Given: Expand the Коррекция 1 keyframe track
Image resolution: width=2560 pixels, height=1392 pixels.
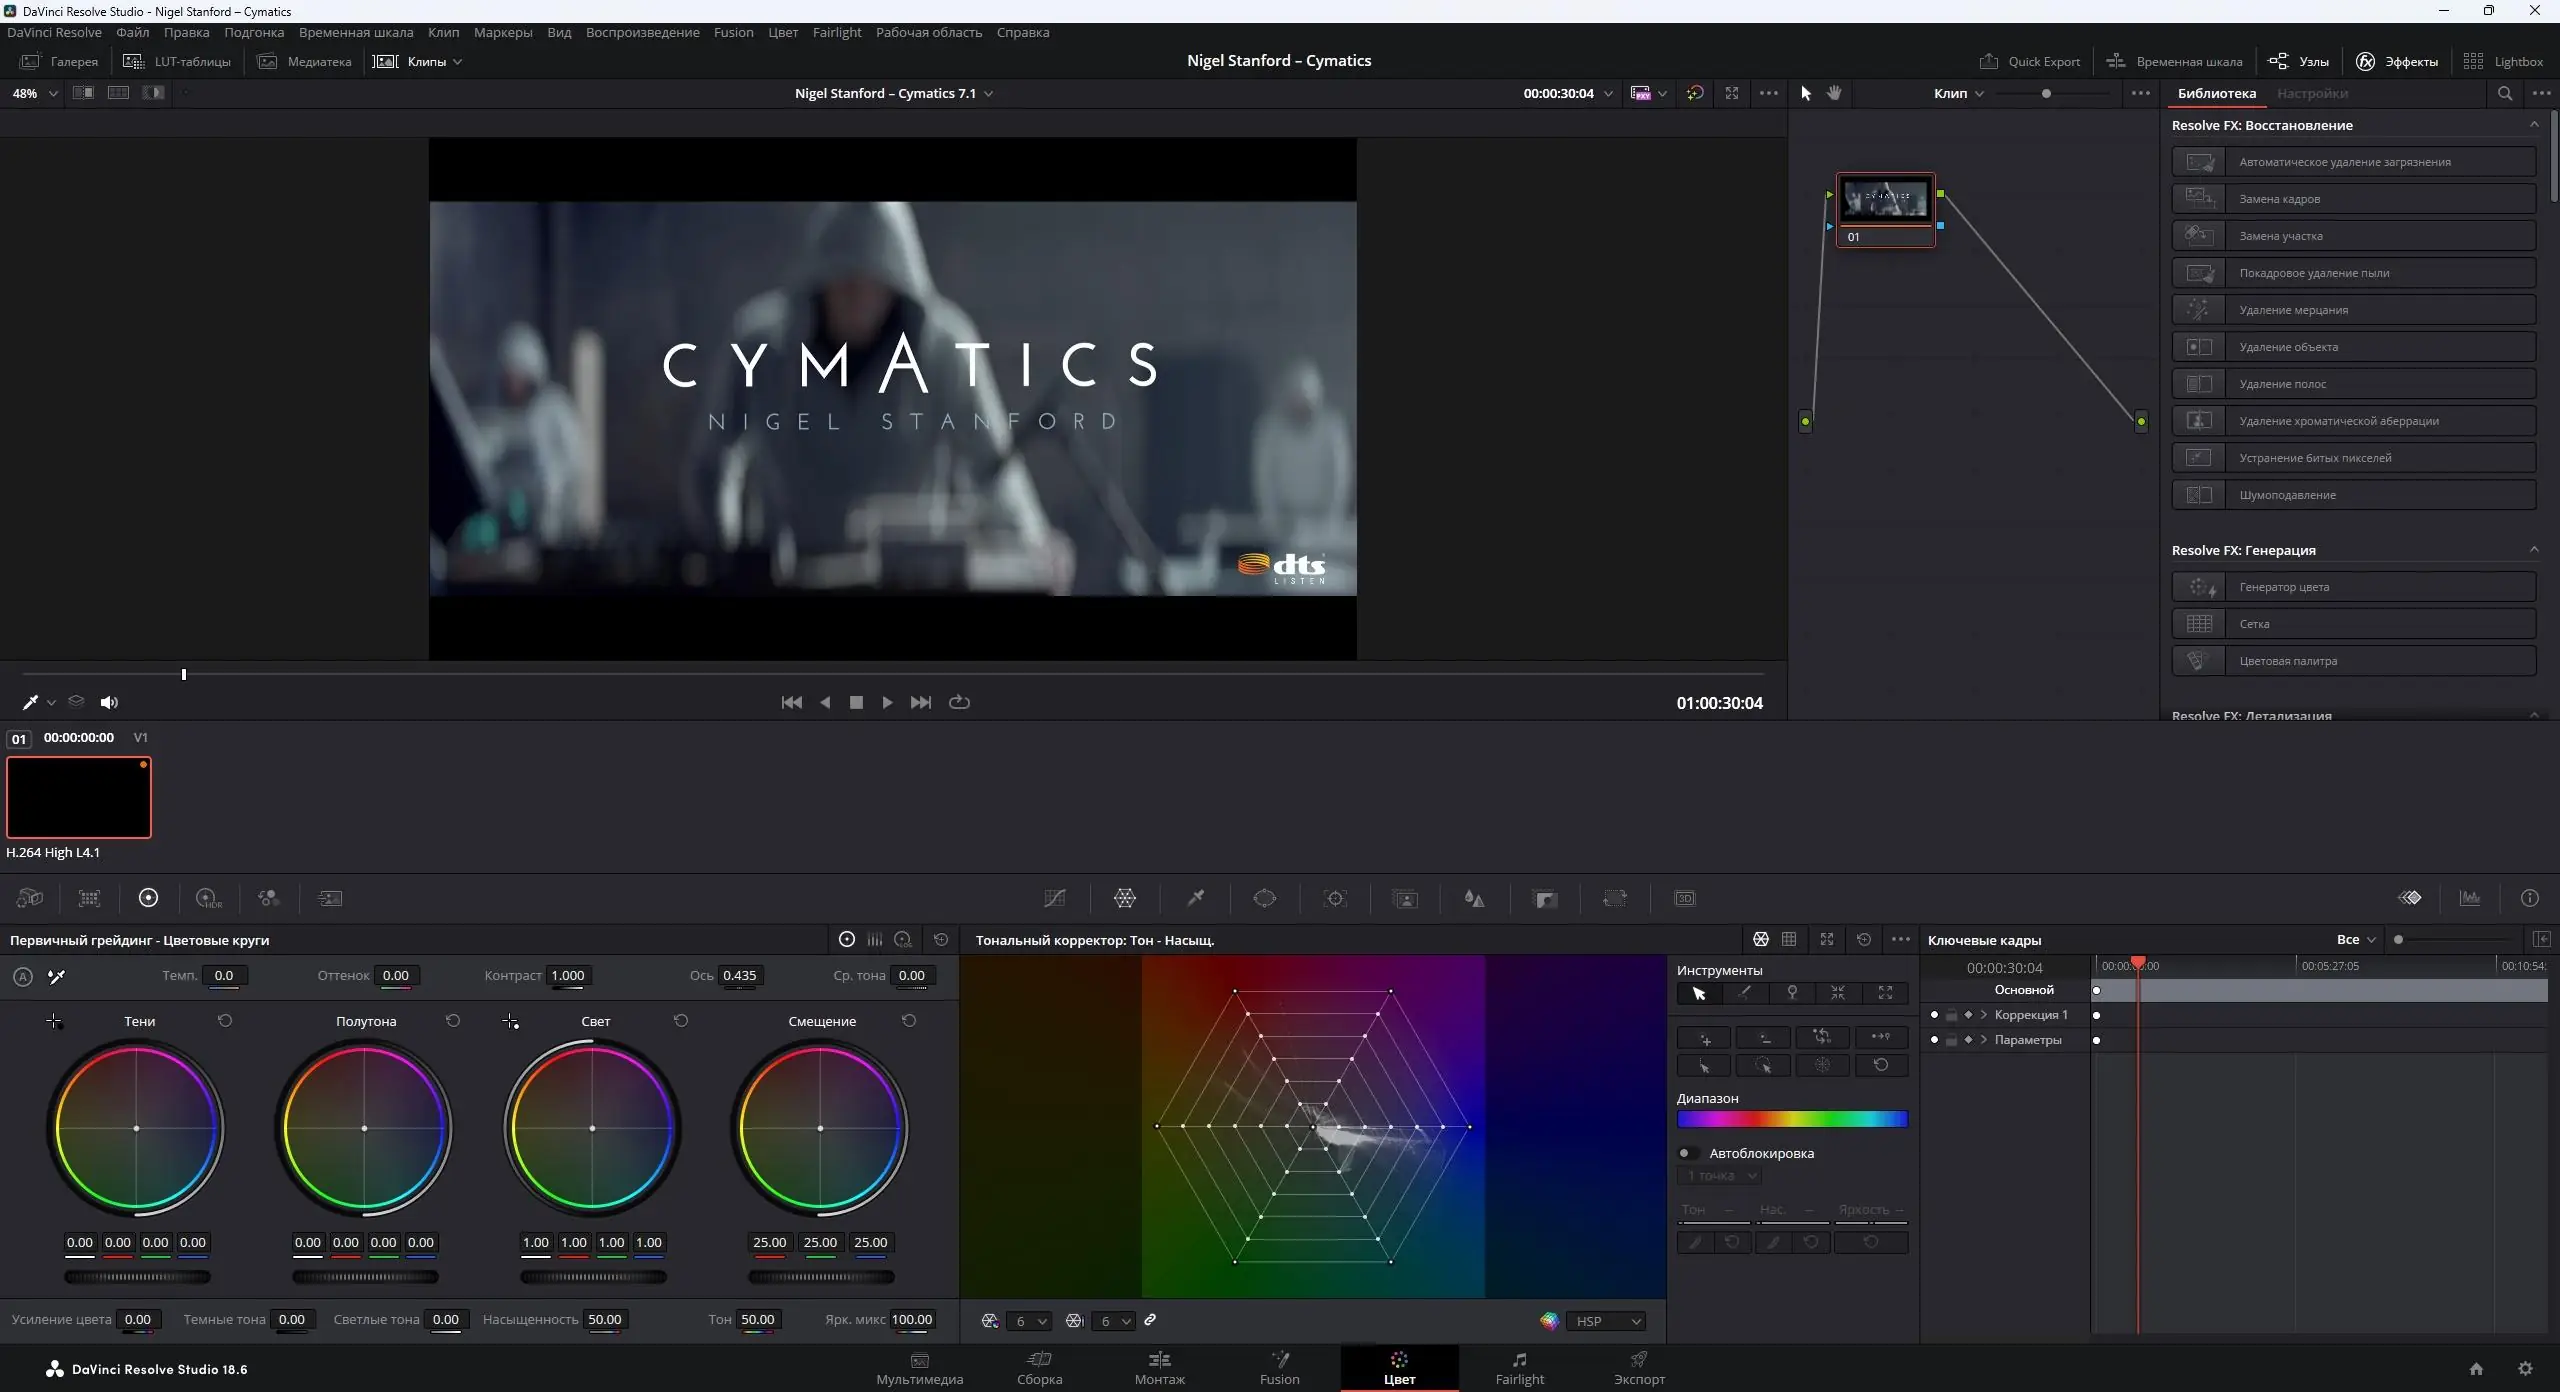Looking at the screenshot, I should click(1984, 1015).
